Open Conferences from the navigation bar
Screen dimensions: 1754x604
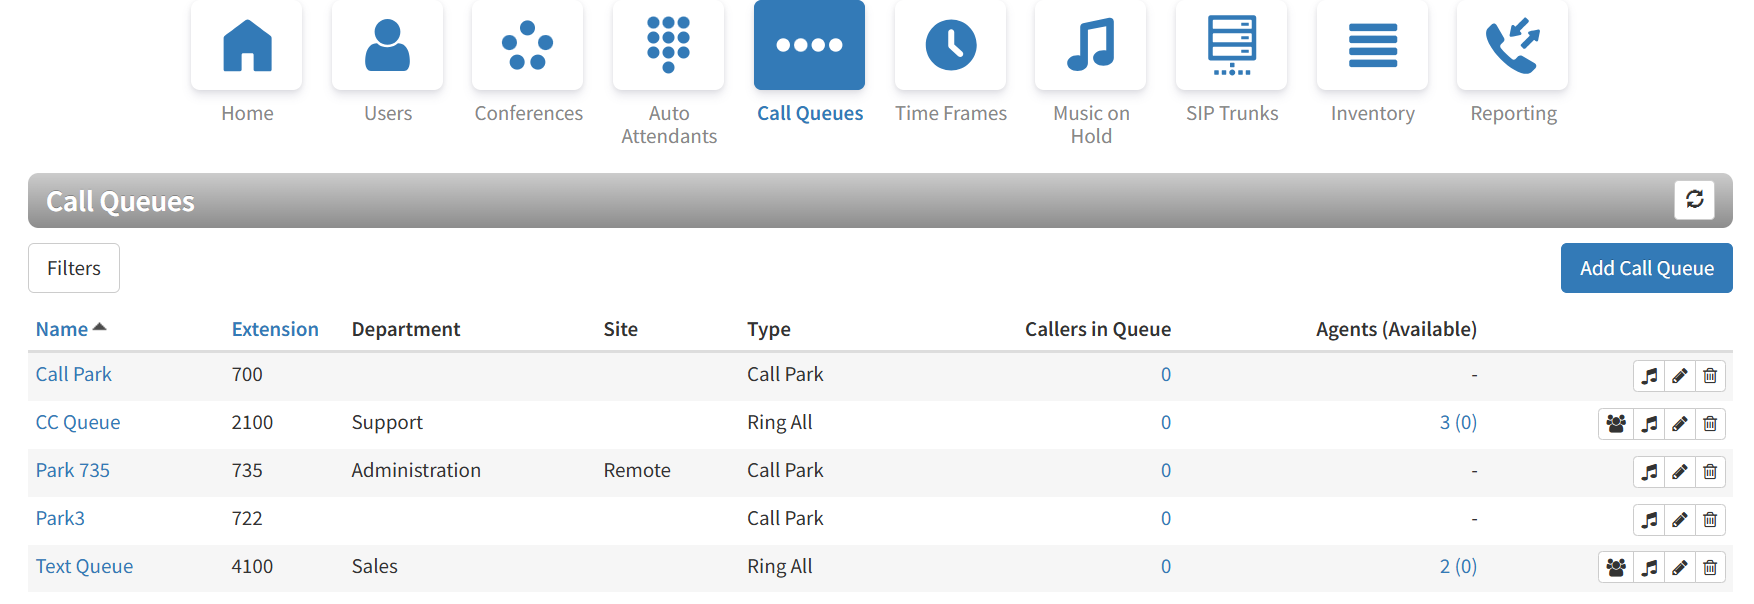528,46
